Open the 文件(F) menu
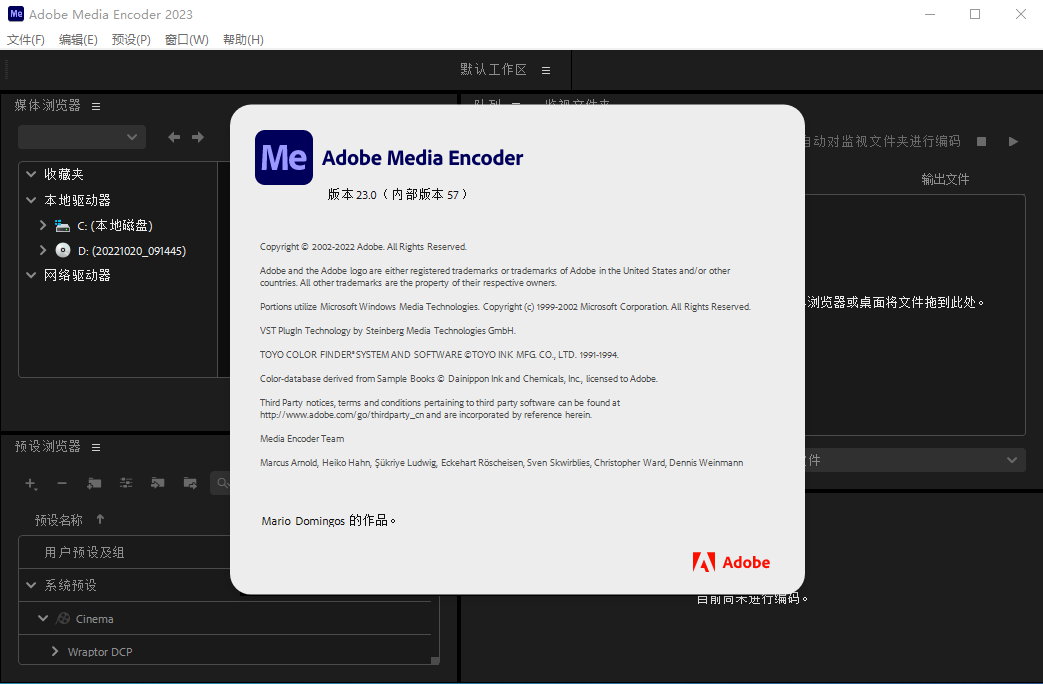Viewport: 1043px width, 684px height. (x=26, y=40)
